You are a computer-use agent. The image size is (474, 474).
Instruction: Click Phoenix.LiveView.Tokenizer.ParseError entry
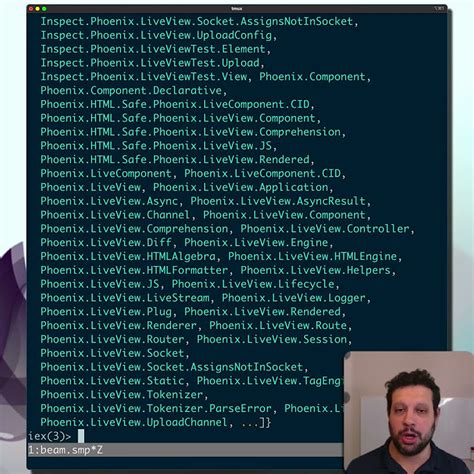[x=156, y=408]
